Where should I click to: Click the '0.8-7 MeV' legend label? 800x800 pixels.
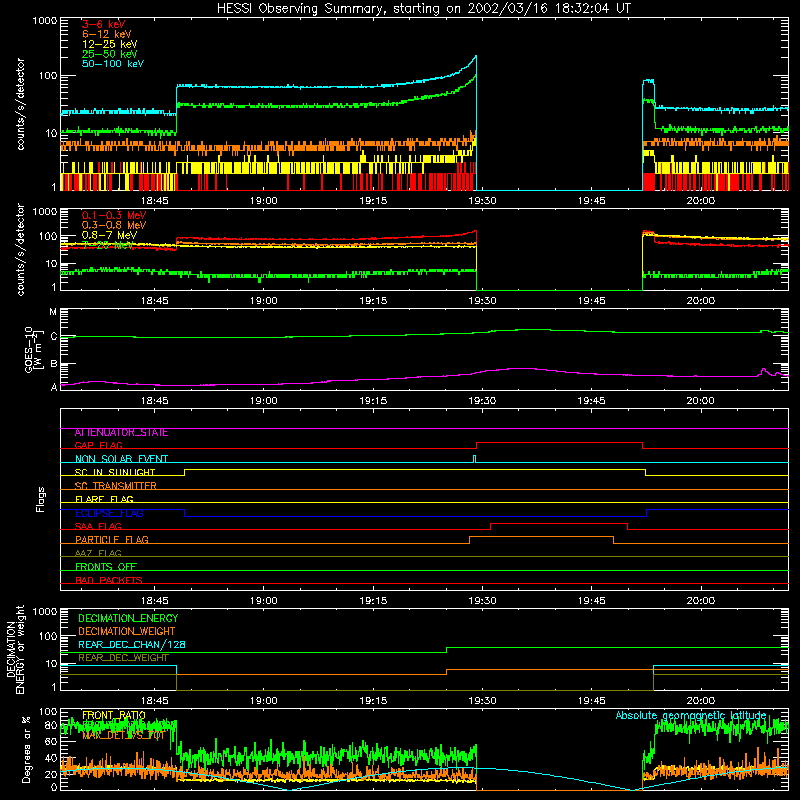click(109, 235)
